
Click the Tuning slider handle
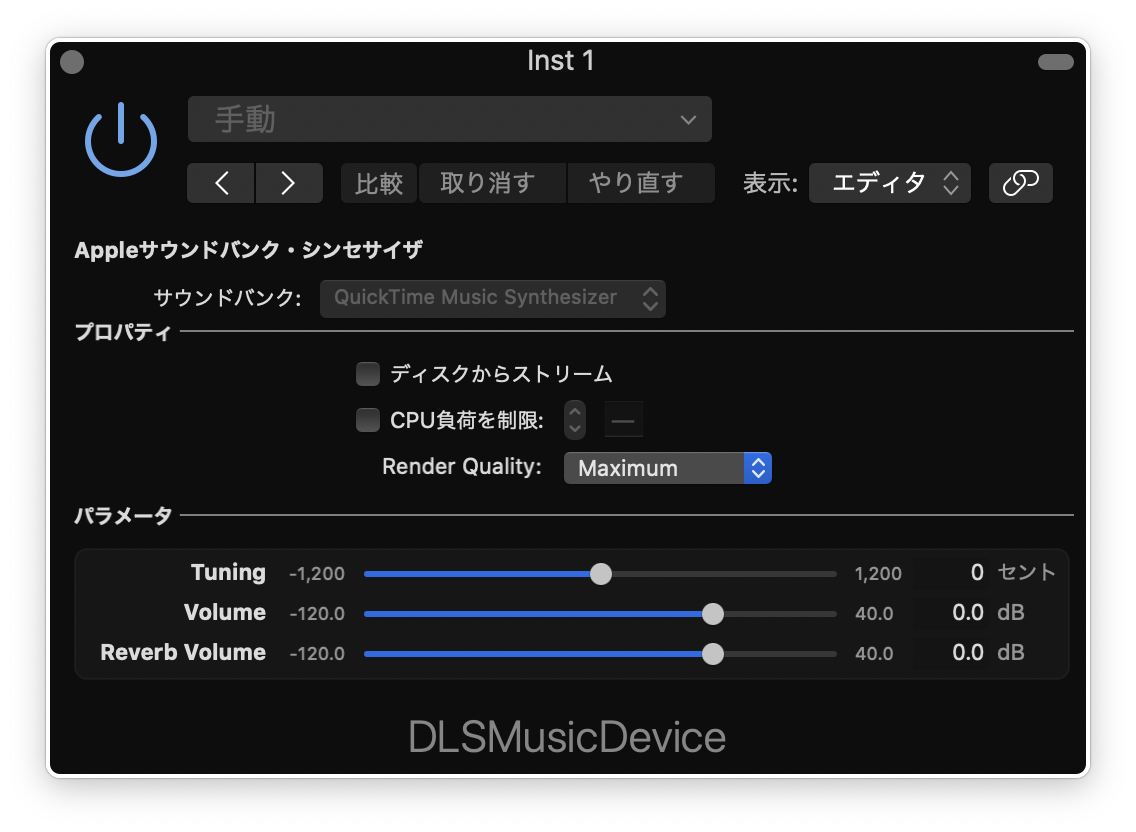coord(601,573)
